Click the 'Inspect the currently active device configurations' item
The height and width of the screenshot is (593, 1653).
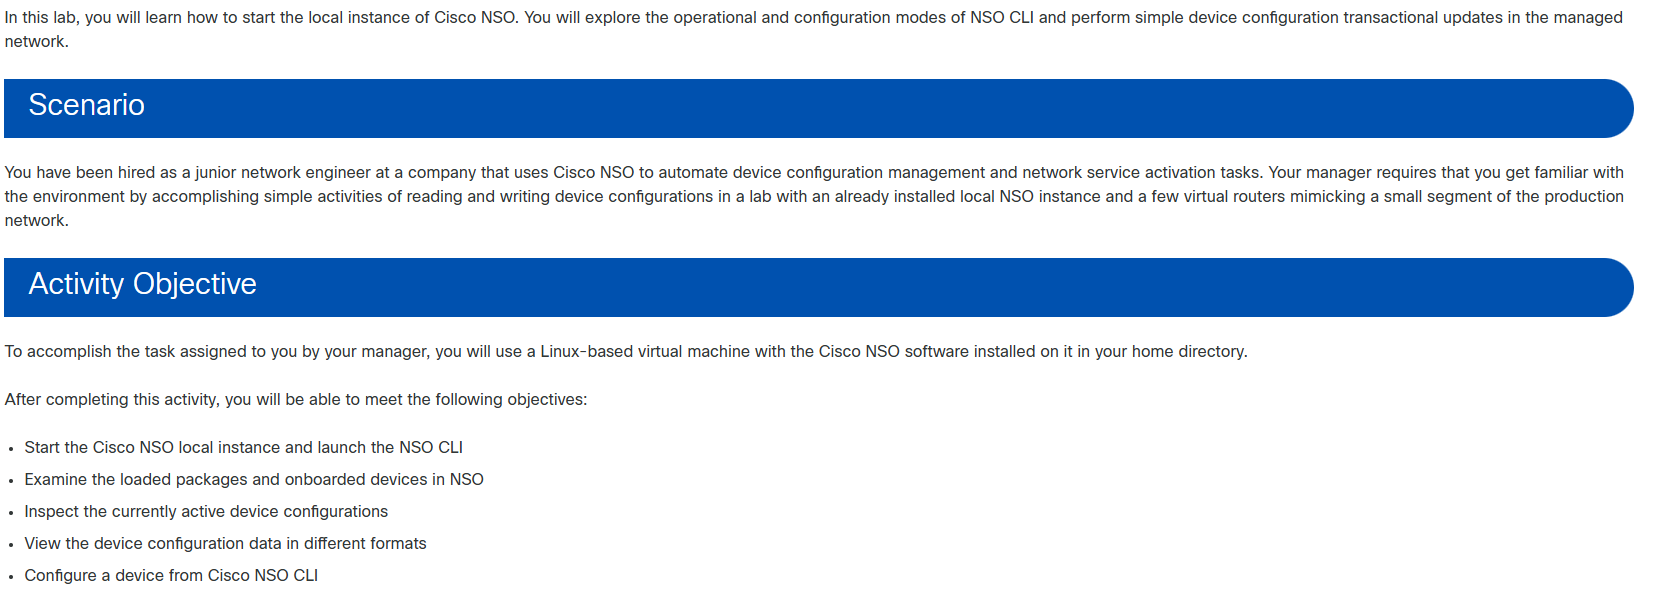point(206,511)
